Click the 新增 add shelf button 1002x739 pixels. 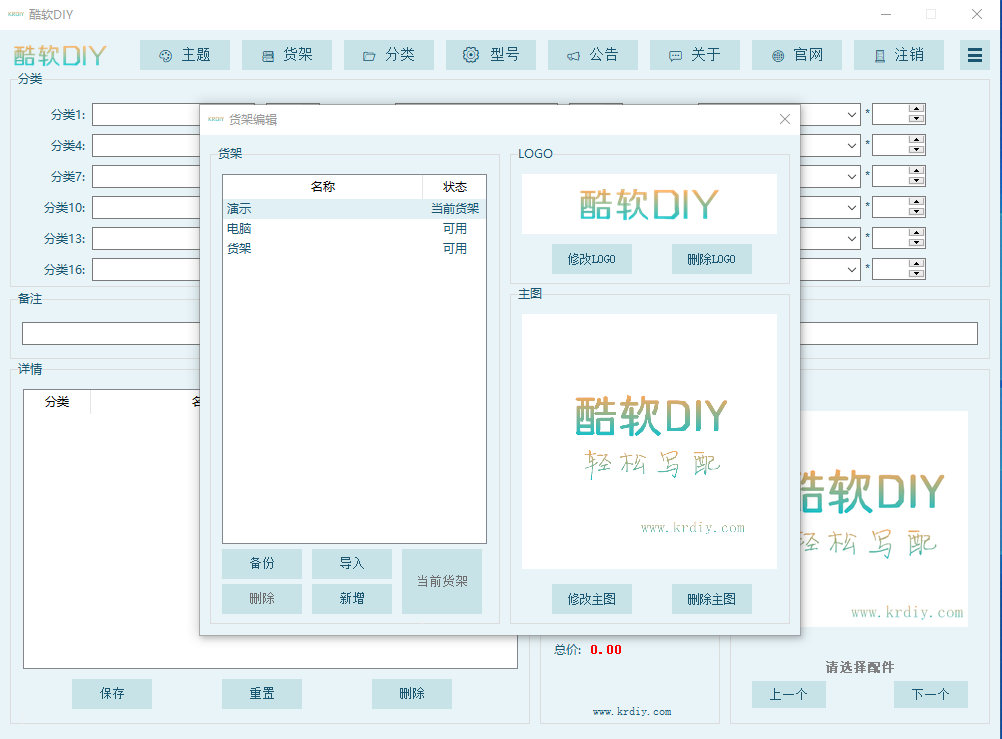352,599
